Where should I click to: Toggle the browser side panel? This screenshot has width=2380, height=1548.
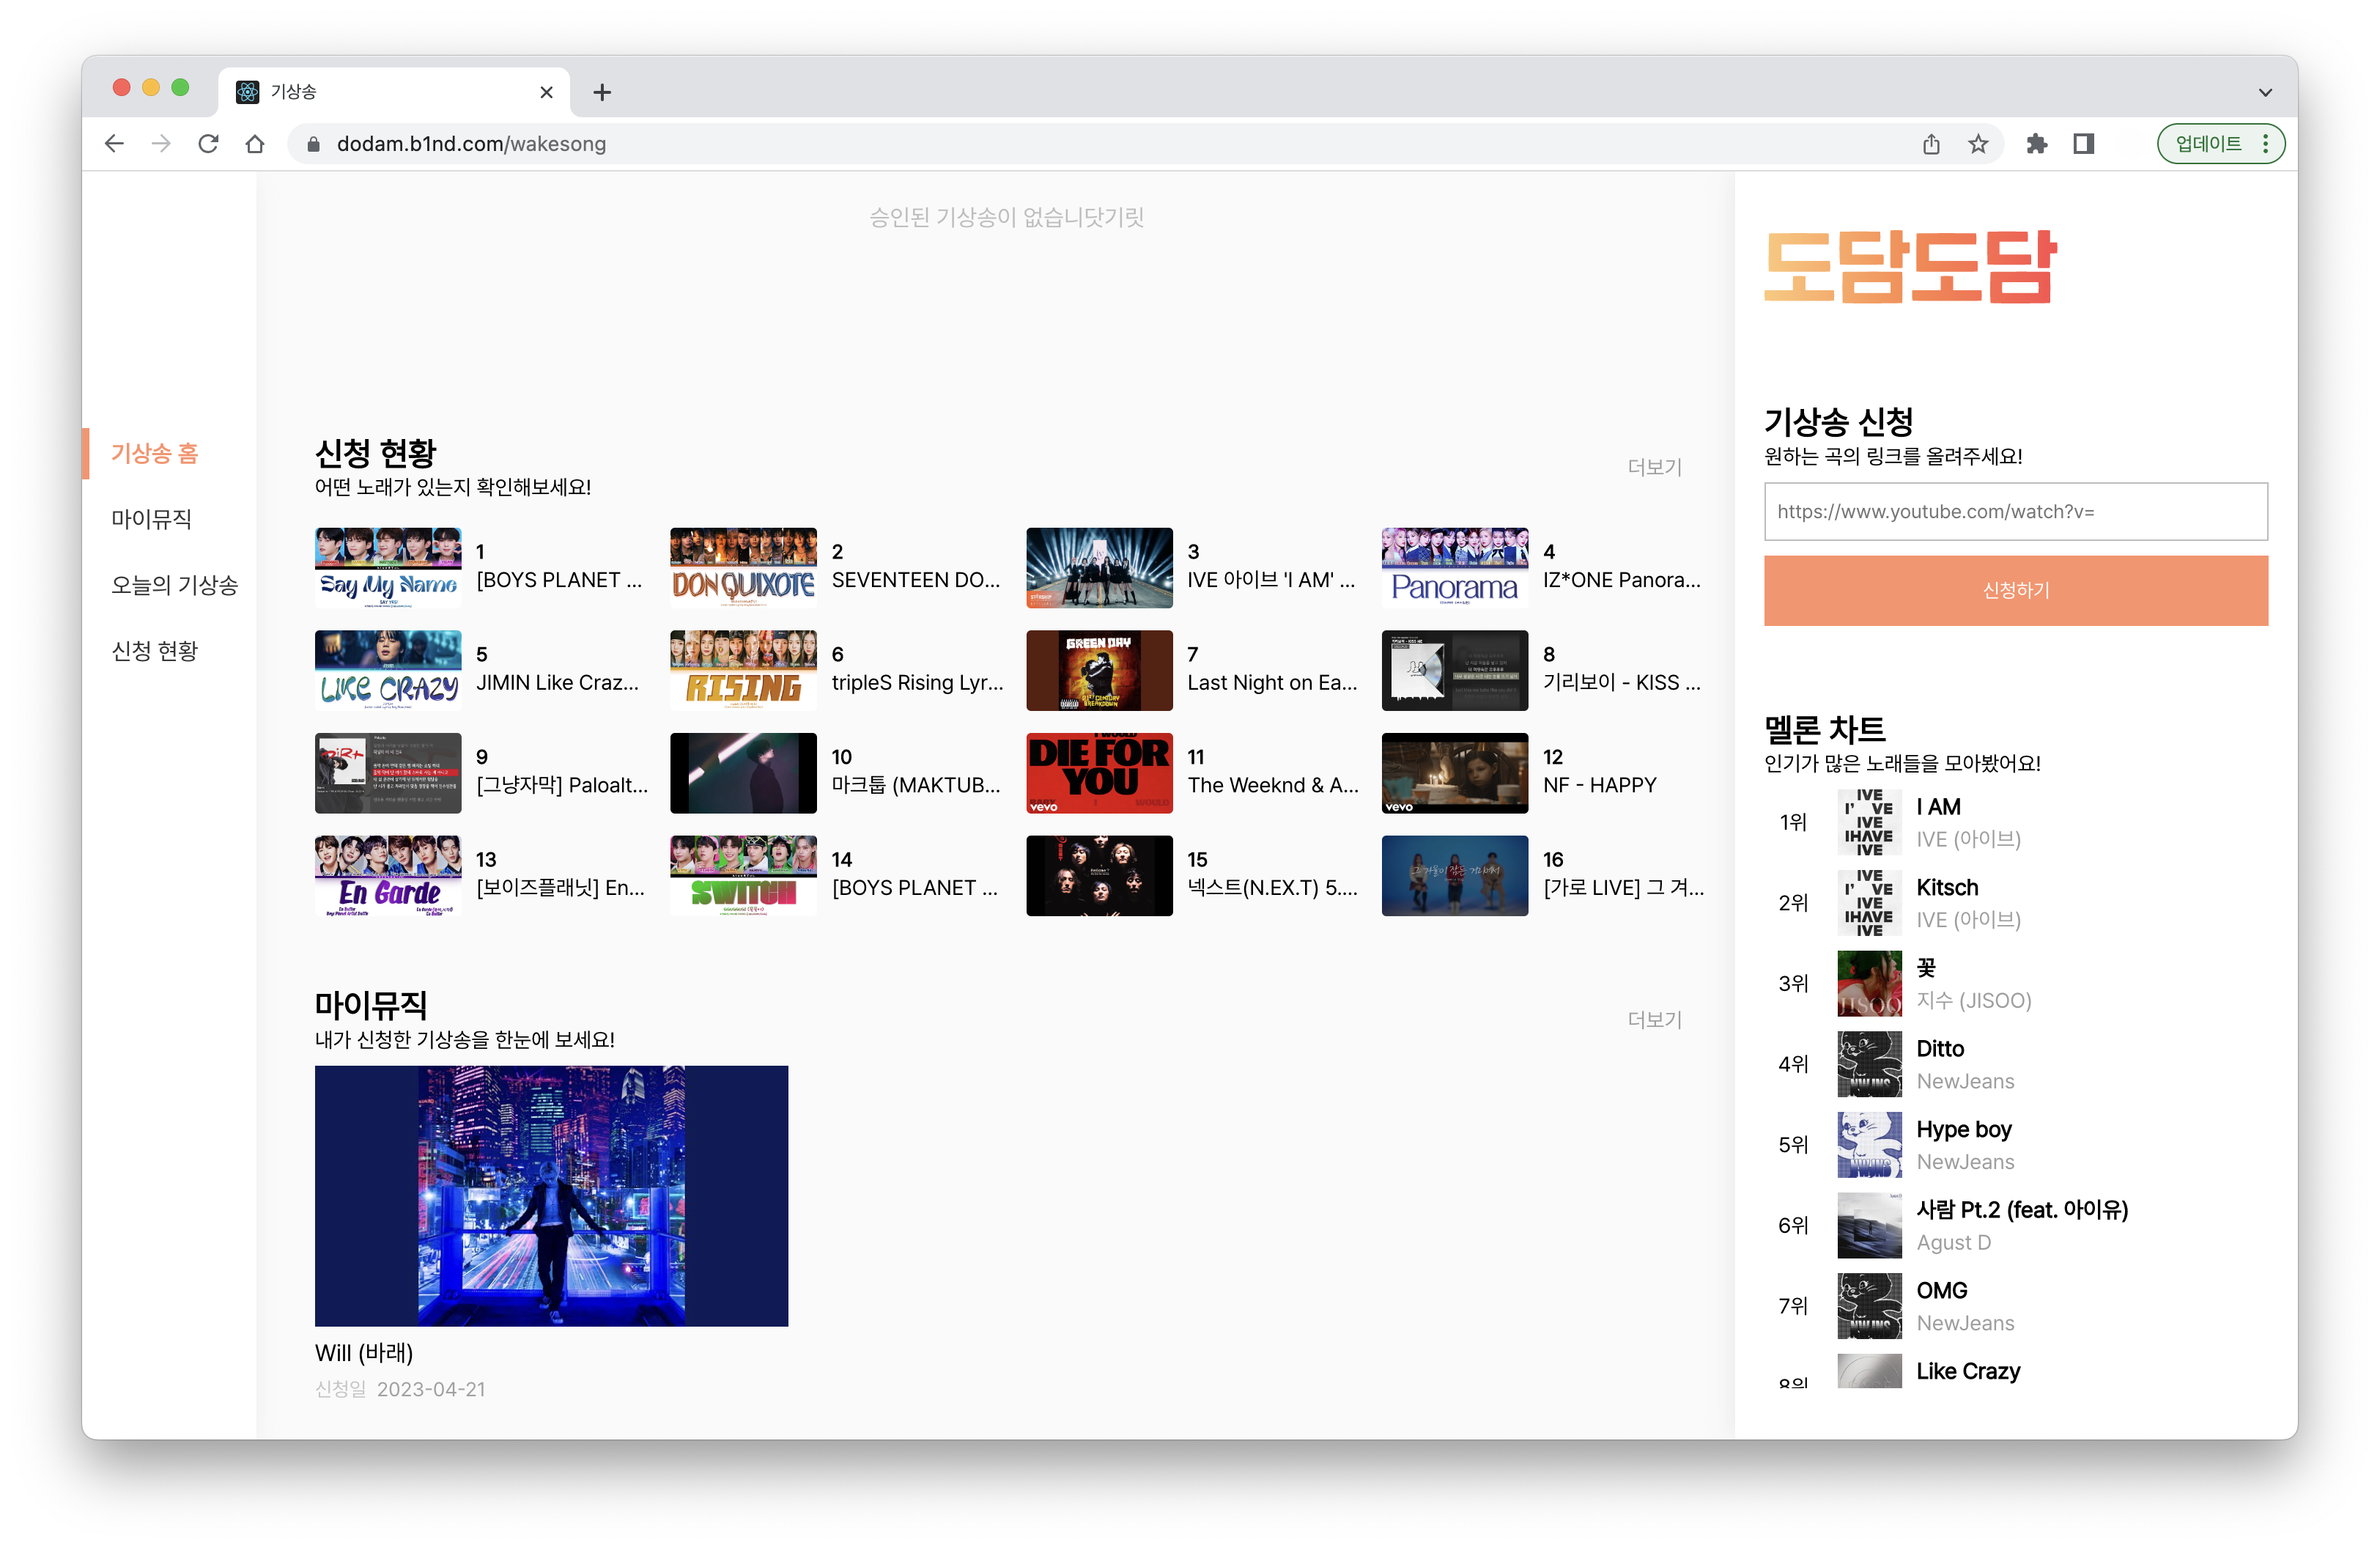click(2084, 144)
